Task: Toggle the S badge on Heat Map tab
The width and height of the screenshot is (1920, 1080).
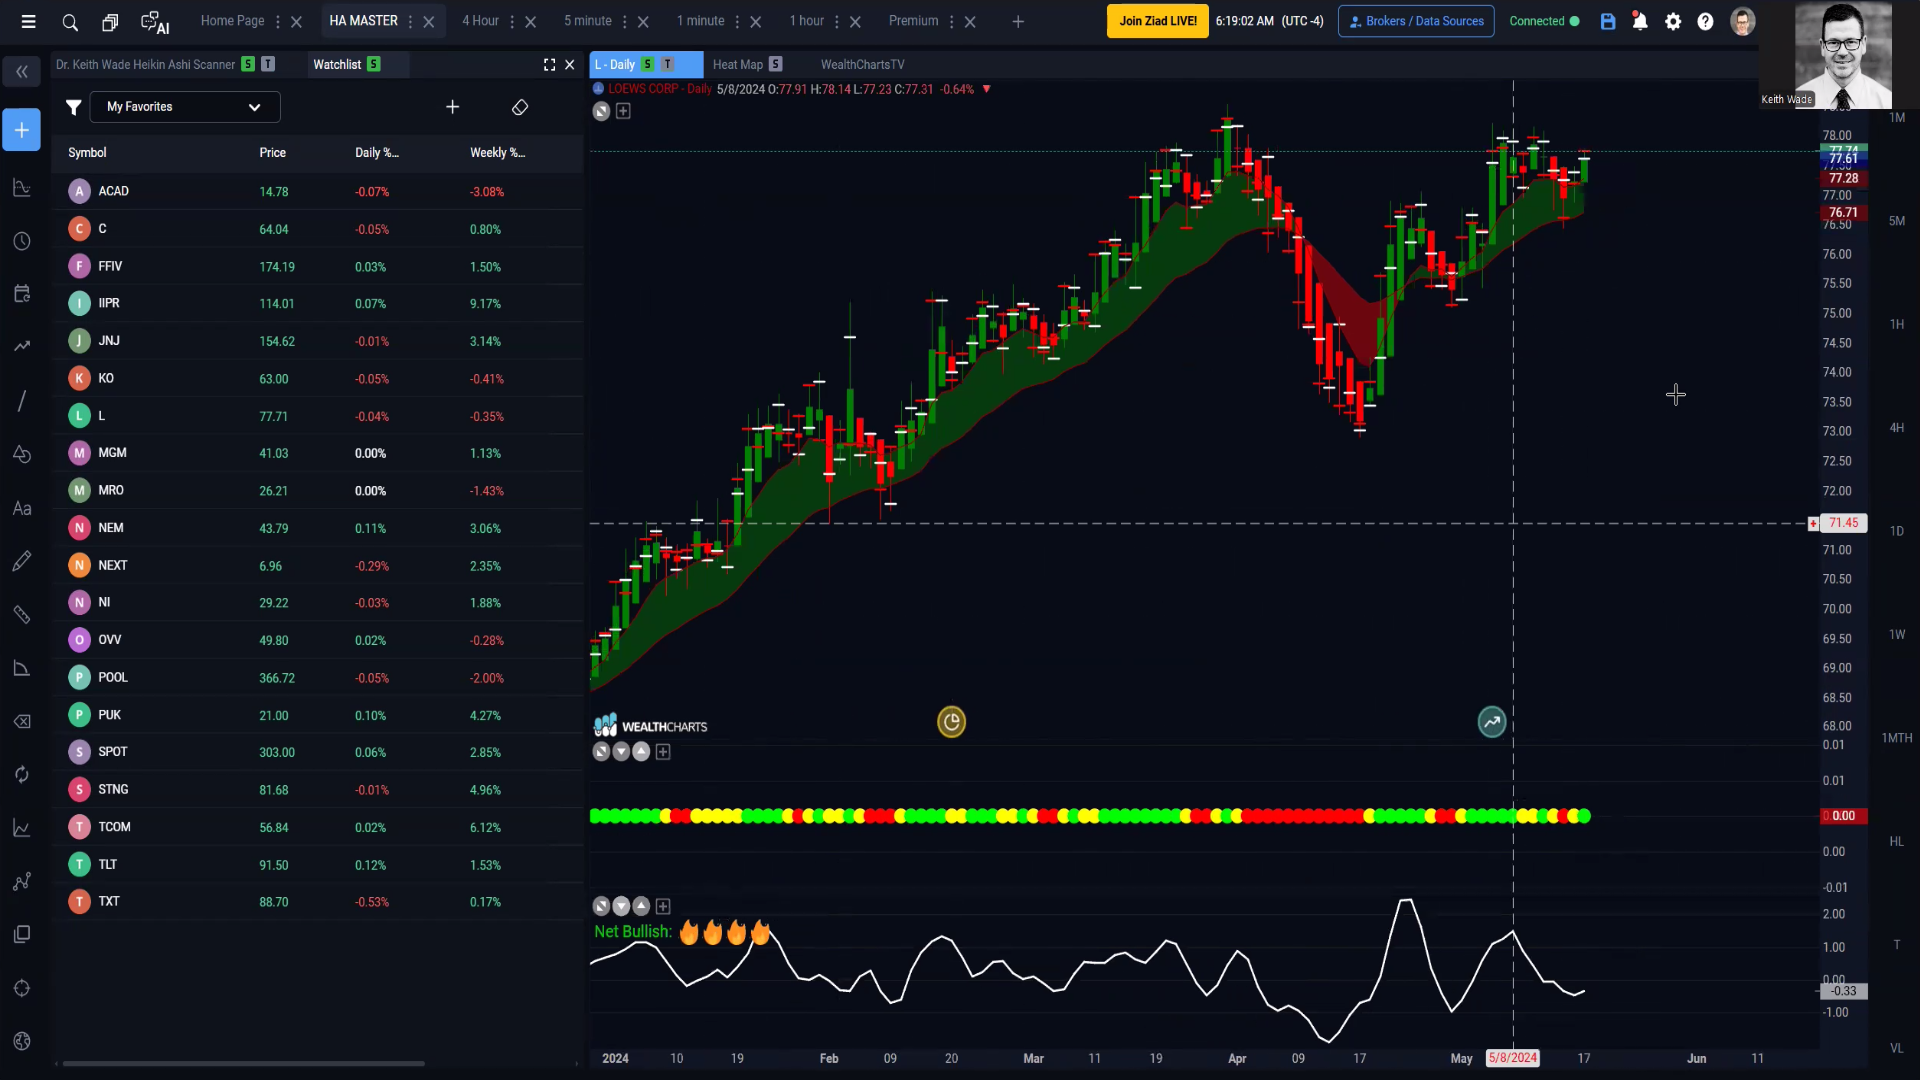Action: click(x=776, y=64)
